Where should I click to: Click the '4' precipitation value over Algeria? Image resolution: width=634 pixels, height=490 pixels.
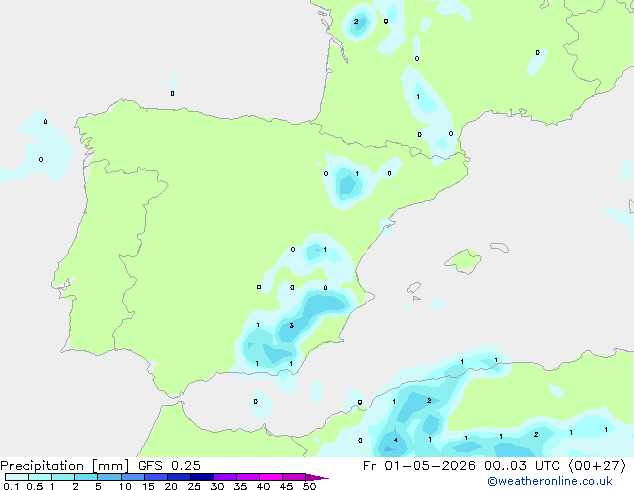[395, 440]
